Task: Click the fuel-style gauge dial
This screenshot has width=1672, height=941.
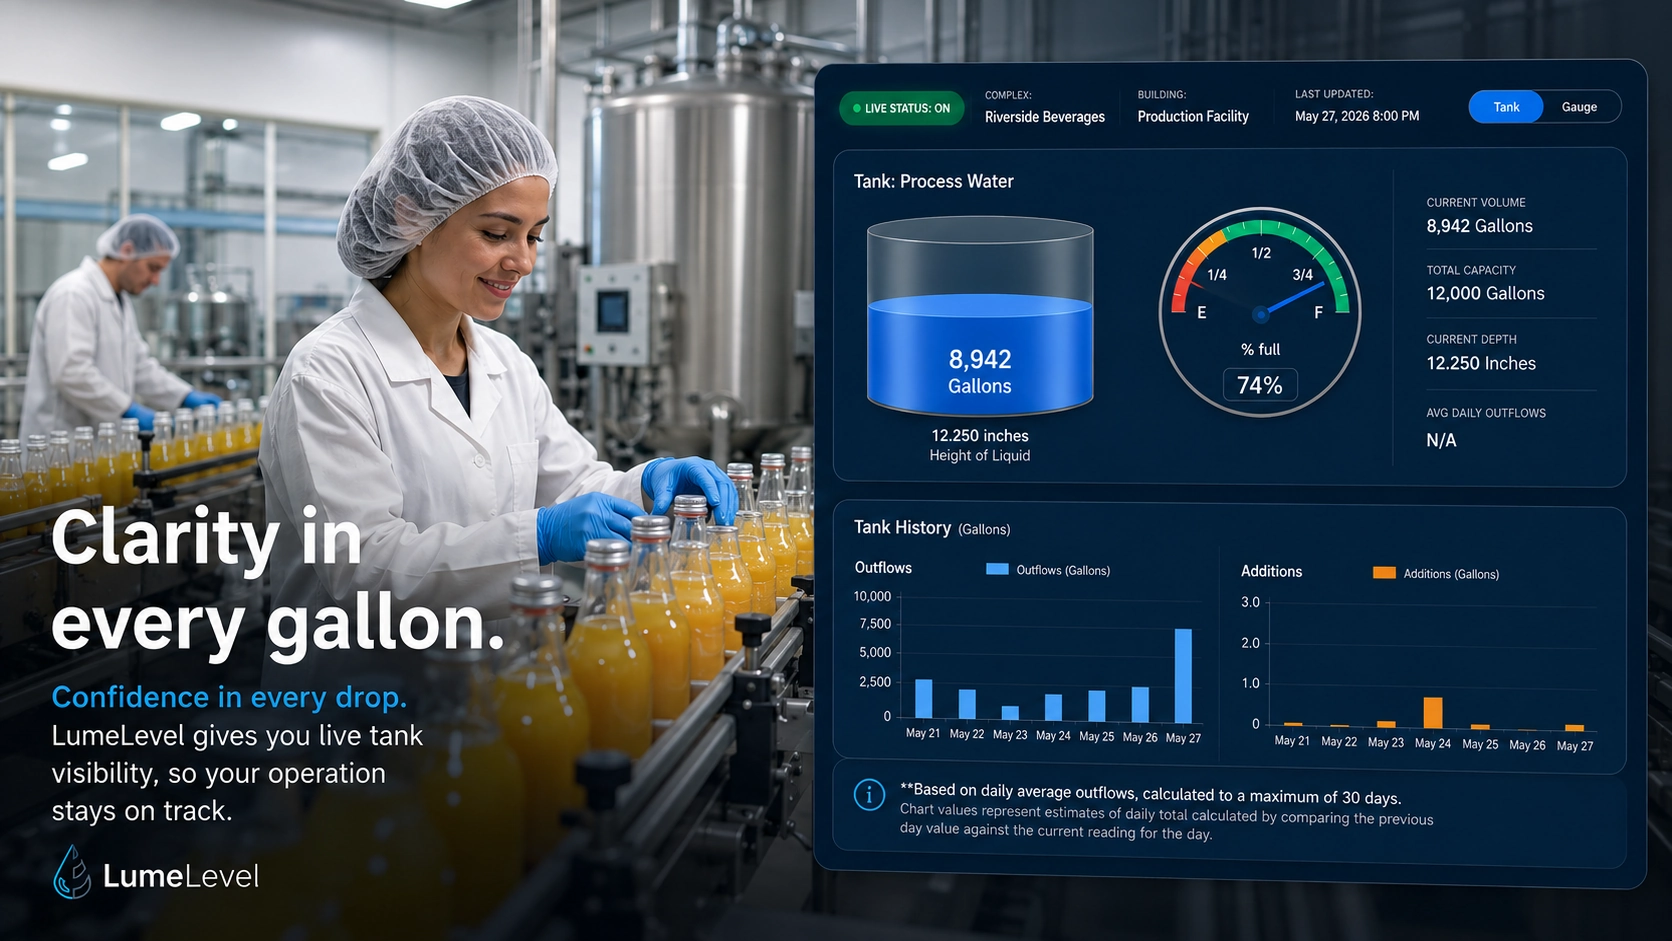Action: click(1260, 311)
